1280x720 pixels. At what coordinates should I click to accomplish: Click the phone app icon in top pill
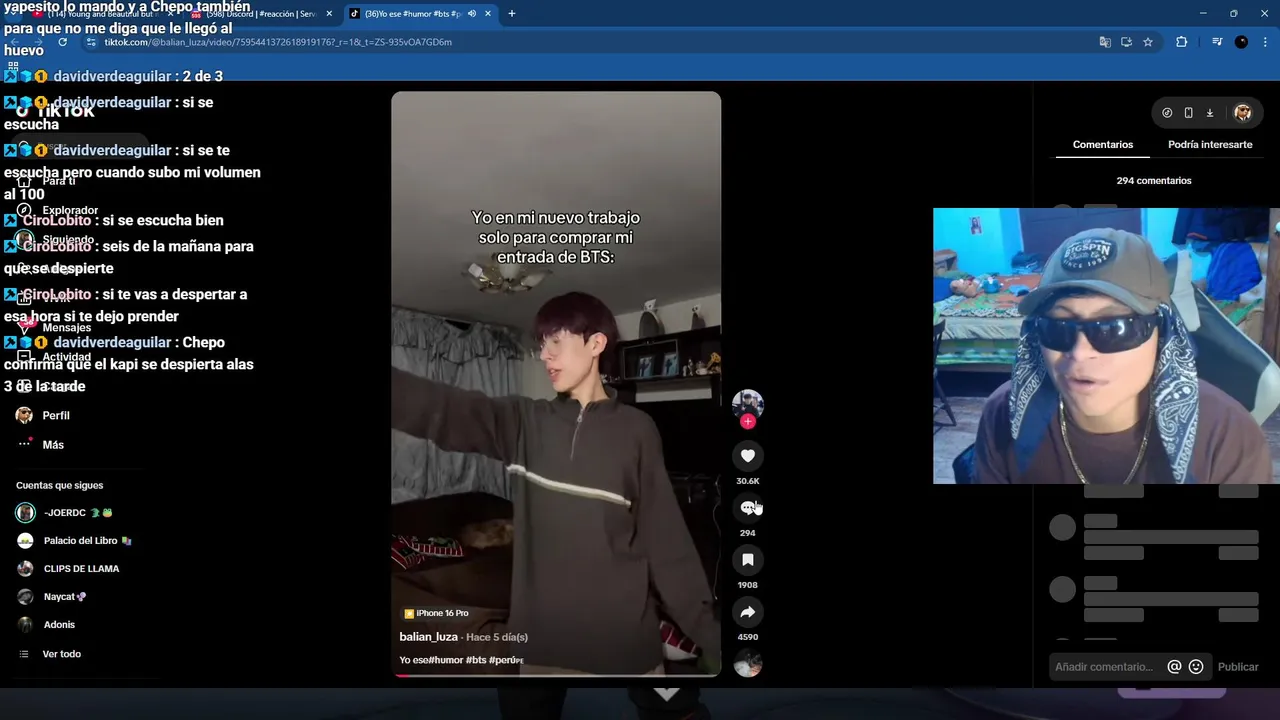point(1188,113)
